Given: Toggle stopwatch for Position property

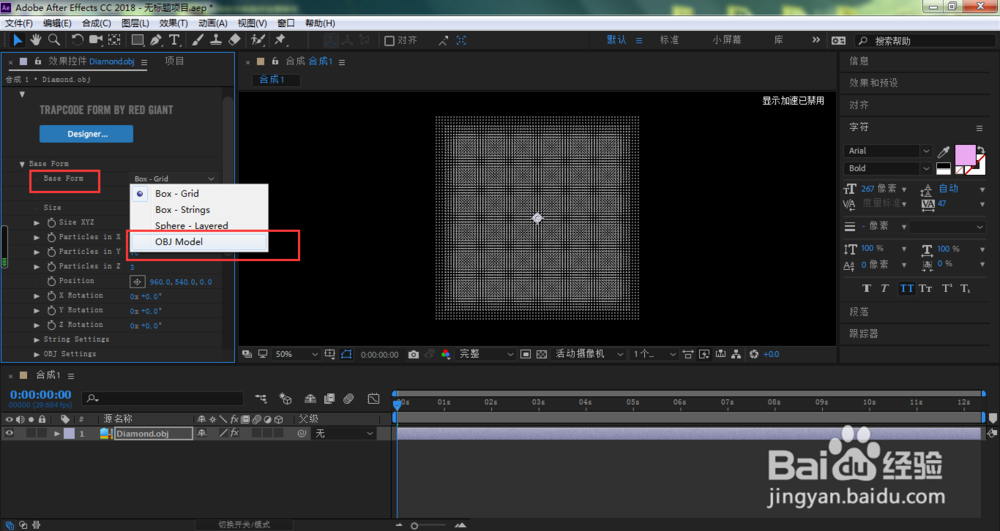Looking at the screenshot, I should pos(52,281).
